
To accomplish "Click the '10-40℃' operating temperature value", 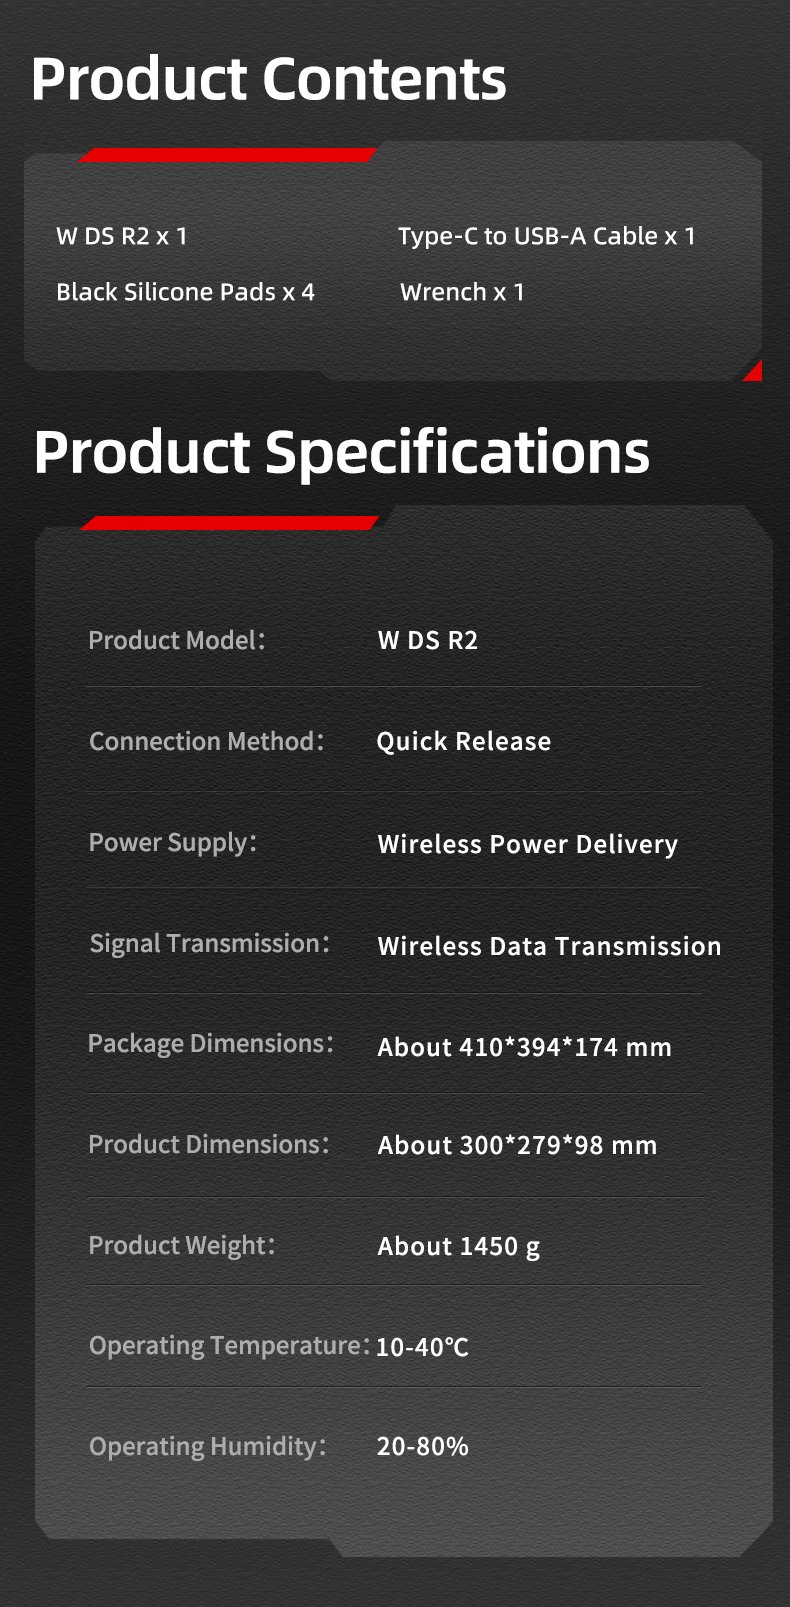I will coord(422,1347).
